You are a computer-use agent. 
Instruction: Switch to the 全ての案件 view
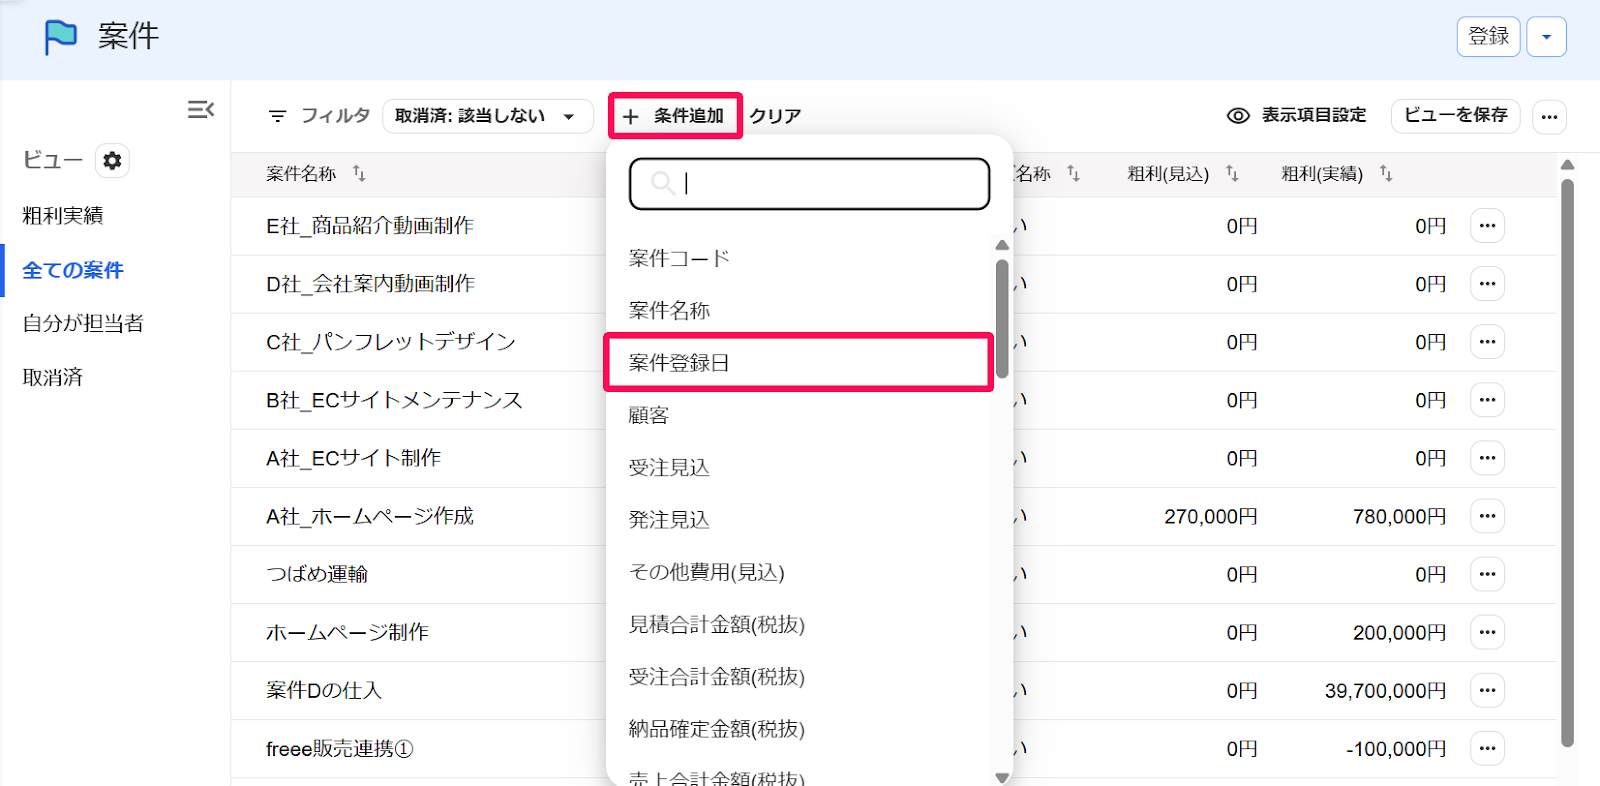tap(73, 270)
